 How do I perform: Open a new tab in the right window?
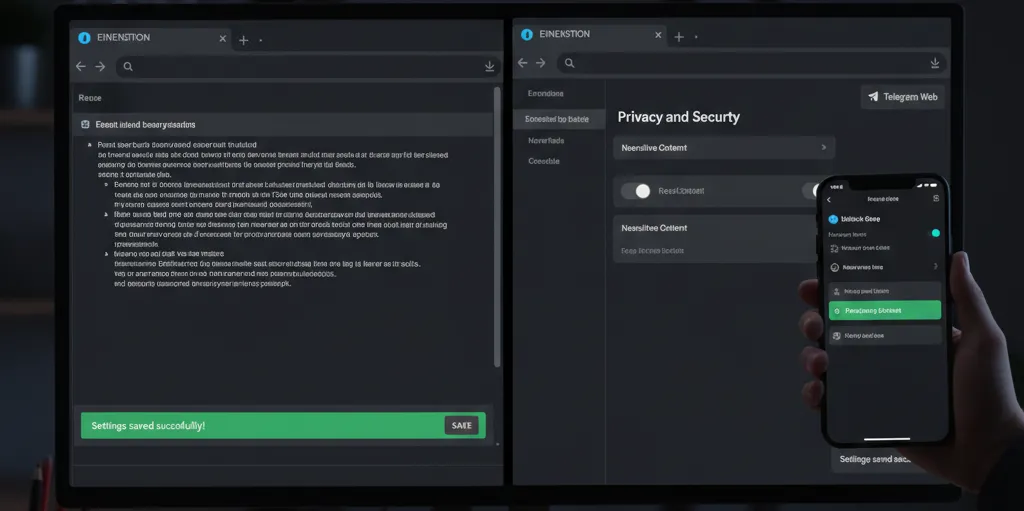pyautogui.click(x=679, y=37)
